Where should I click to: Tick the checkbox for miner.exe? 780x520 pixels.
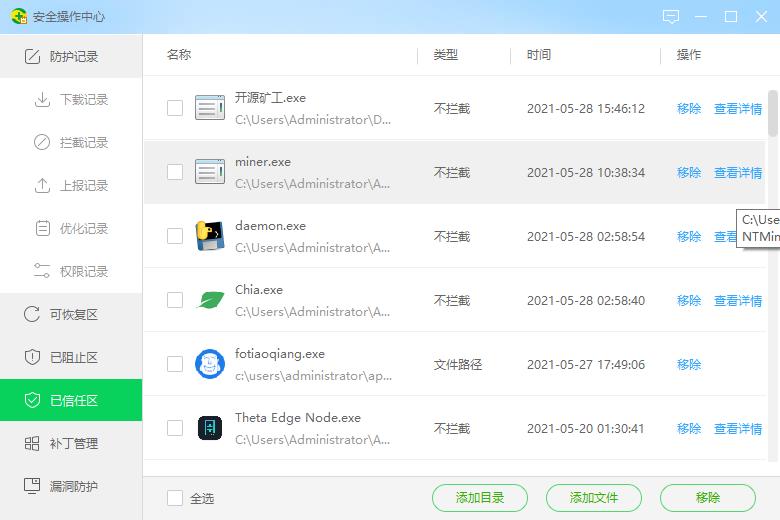click(175, 172)
